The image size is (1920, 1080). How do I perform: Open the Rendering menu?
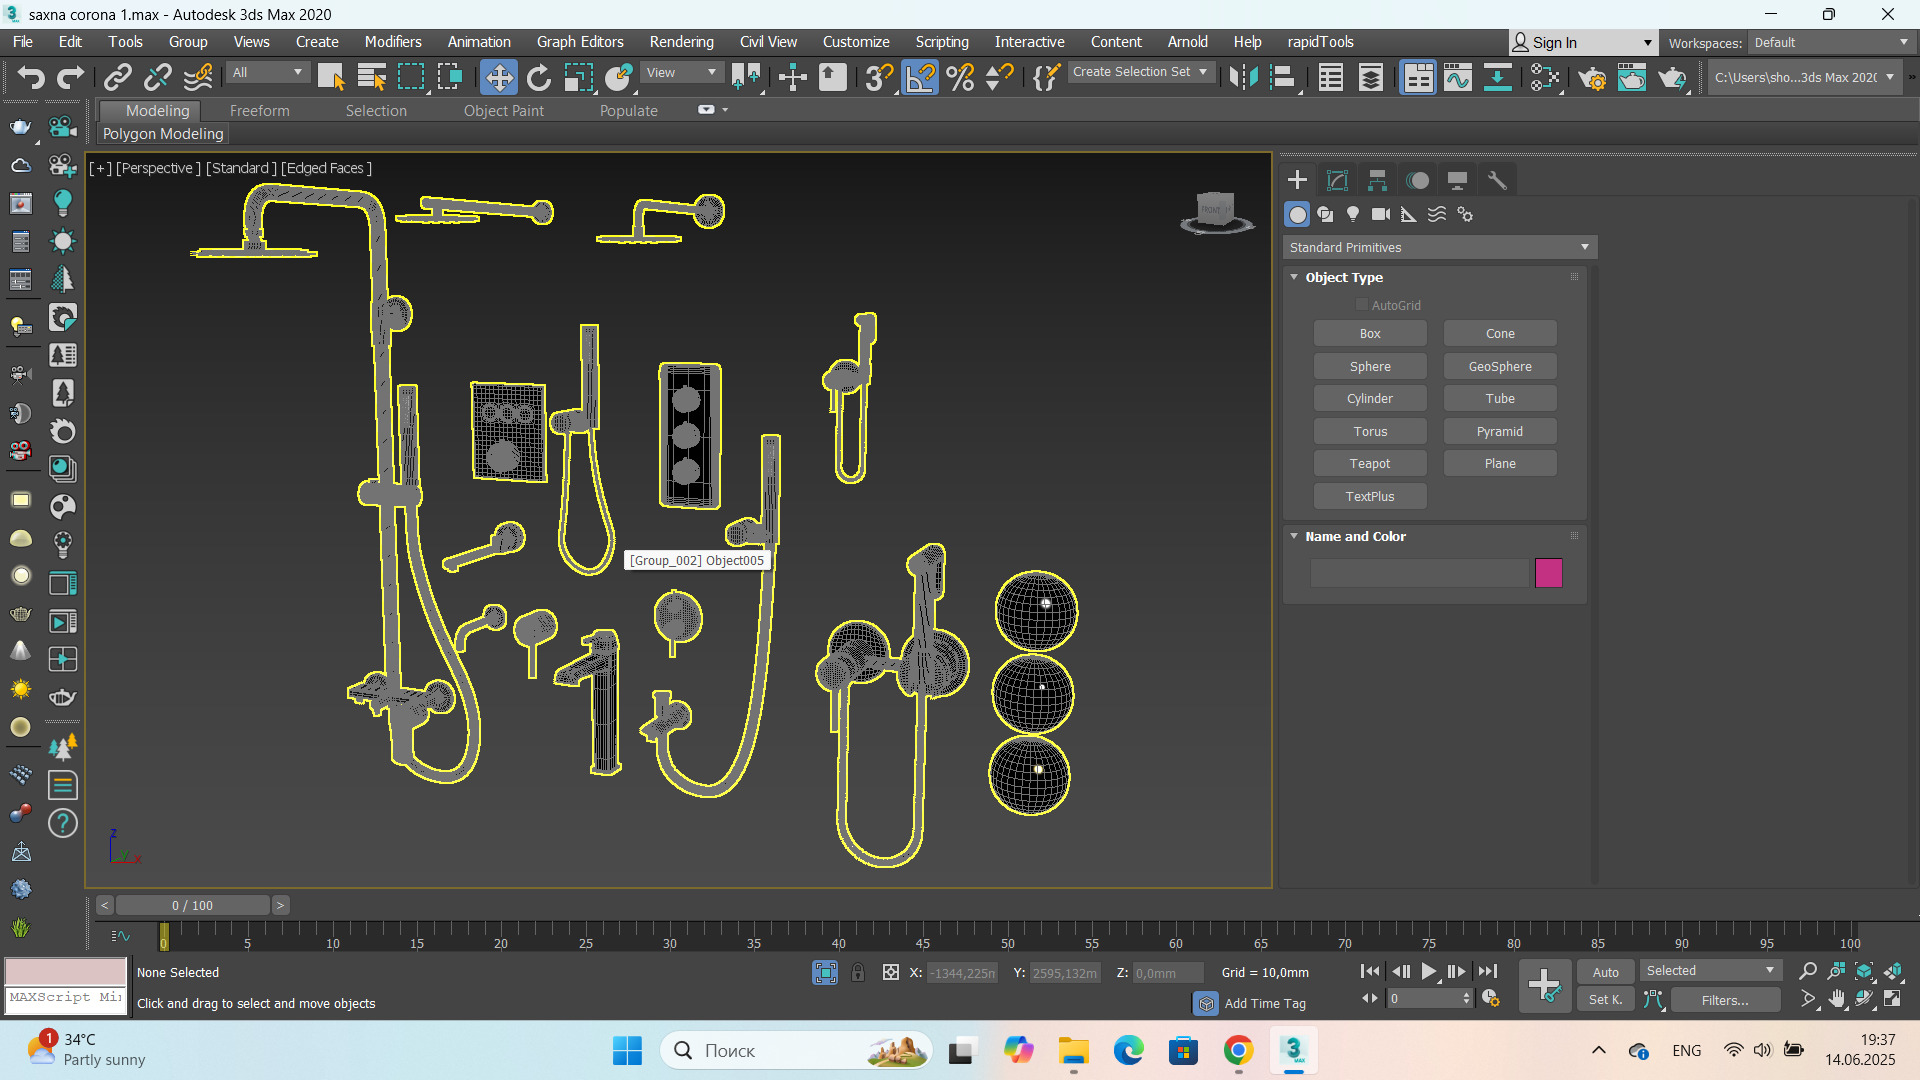pos(681,42)
